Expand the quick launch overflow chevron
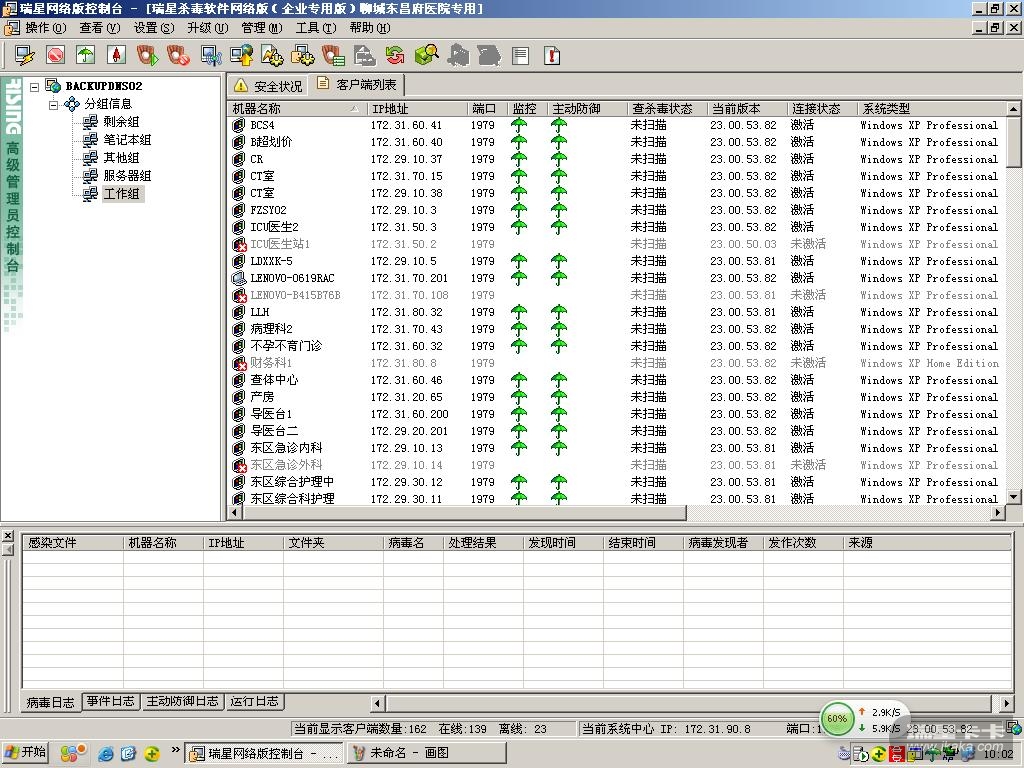This screenshot has height=768, width=1024. click(175, 750)
